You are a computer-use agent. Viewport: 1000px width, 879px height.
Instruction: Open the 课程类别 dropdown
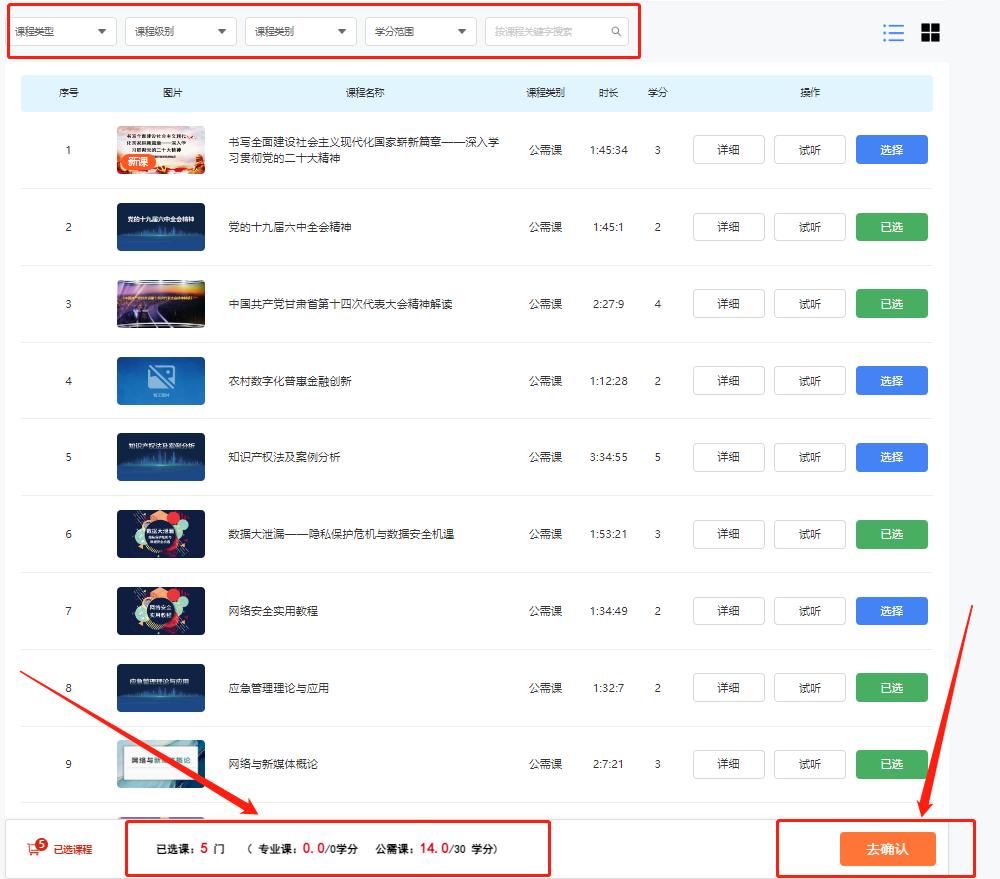tap(300, 31)
